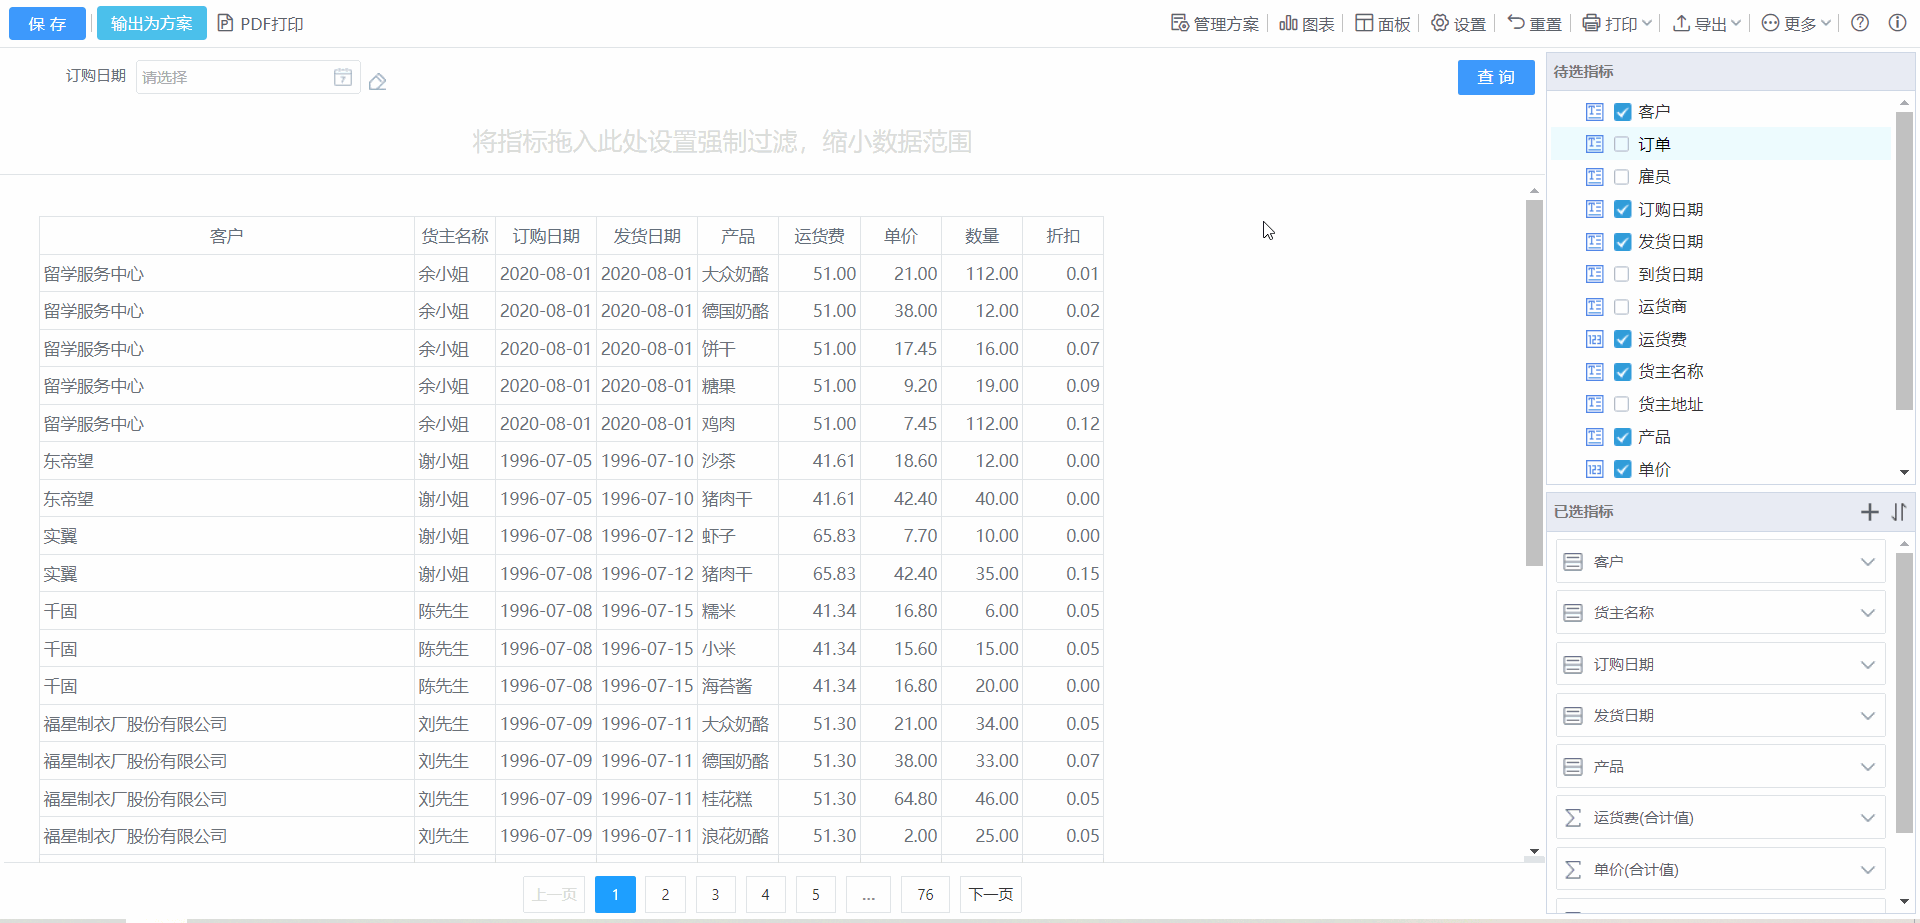The width and height of the screenshot is (1920, 923).
Task: Open 管理方案 in the toolbar
Action: pyautogui.click(x=1215, y=24)
